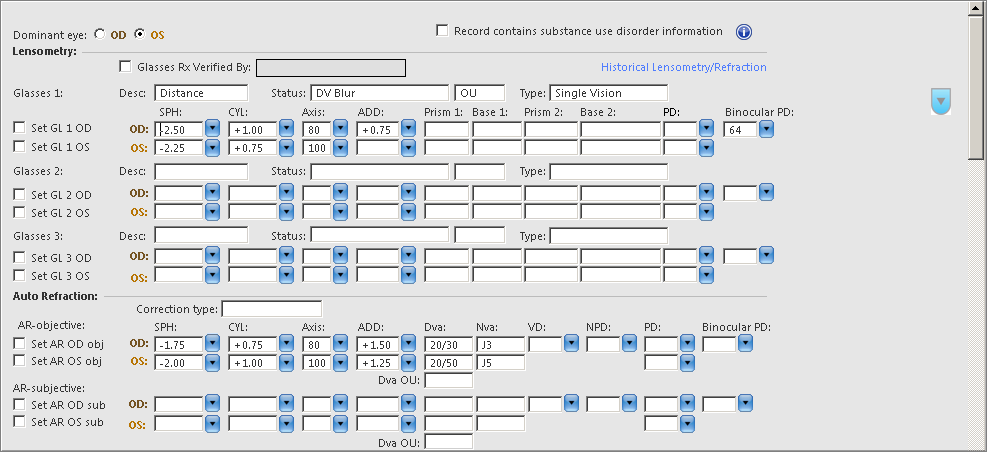Check Set AR OD sub box
Viewport: 987px width, 452px height.
point(20,404)
